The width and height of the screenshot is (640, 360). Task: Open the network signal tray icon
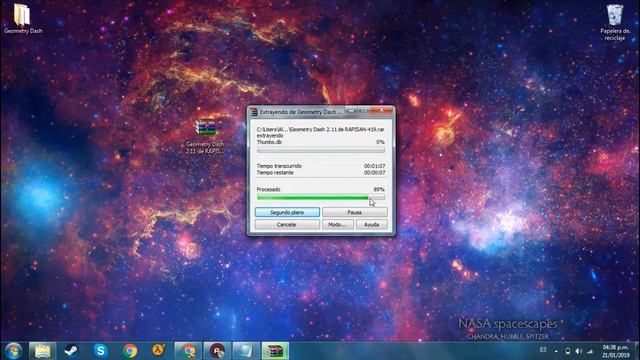tap(590, 351)
